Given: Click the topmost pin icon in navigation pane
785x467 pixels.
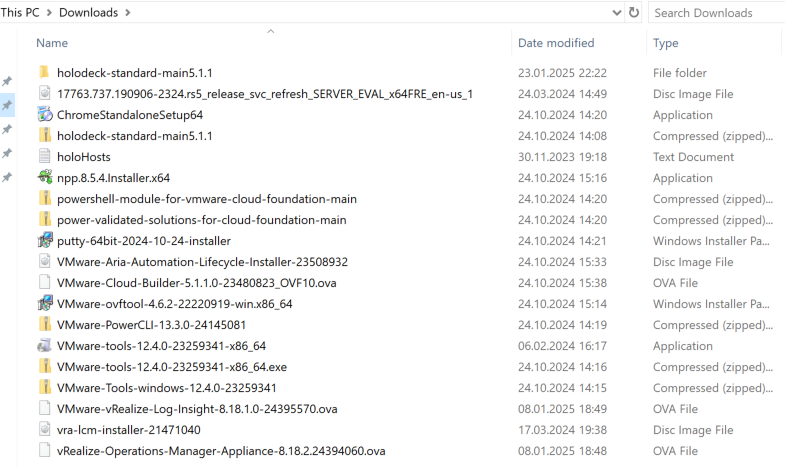Looking at the screenshot, I should 7,81.
